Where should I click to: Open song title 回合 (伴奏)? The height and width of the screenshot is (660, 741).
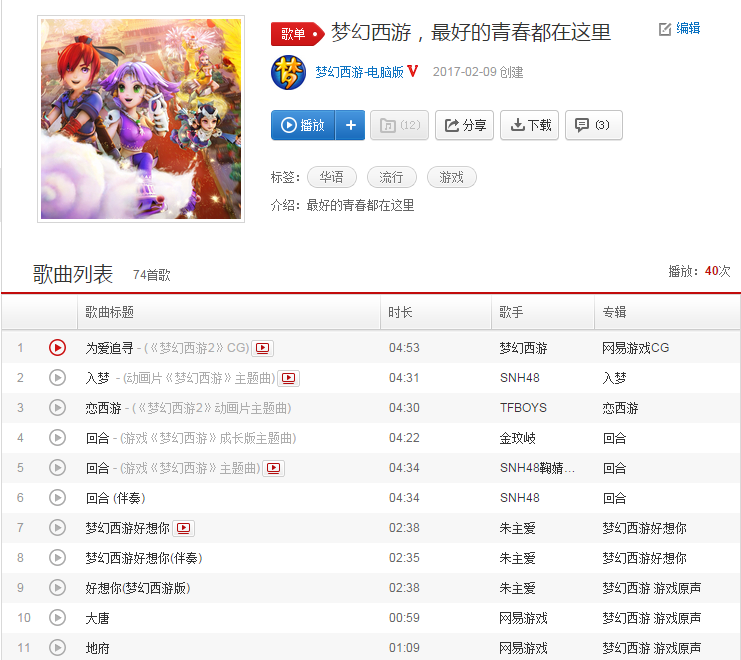115,498
